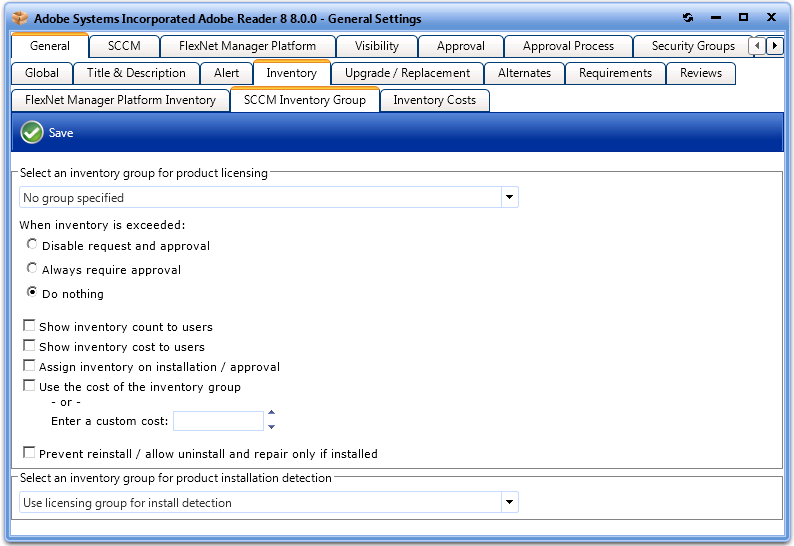Viewport: 794px width, 546px height.
Task: Open the product licensing inventory group dropdown
Action: pos(509,198)
